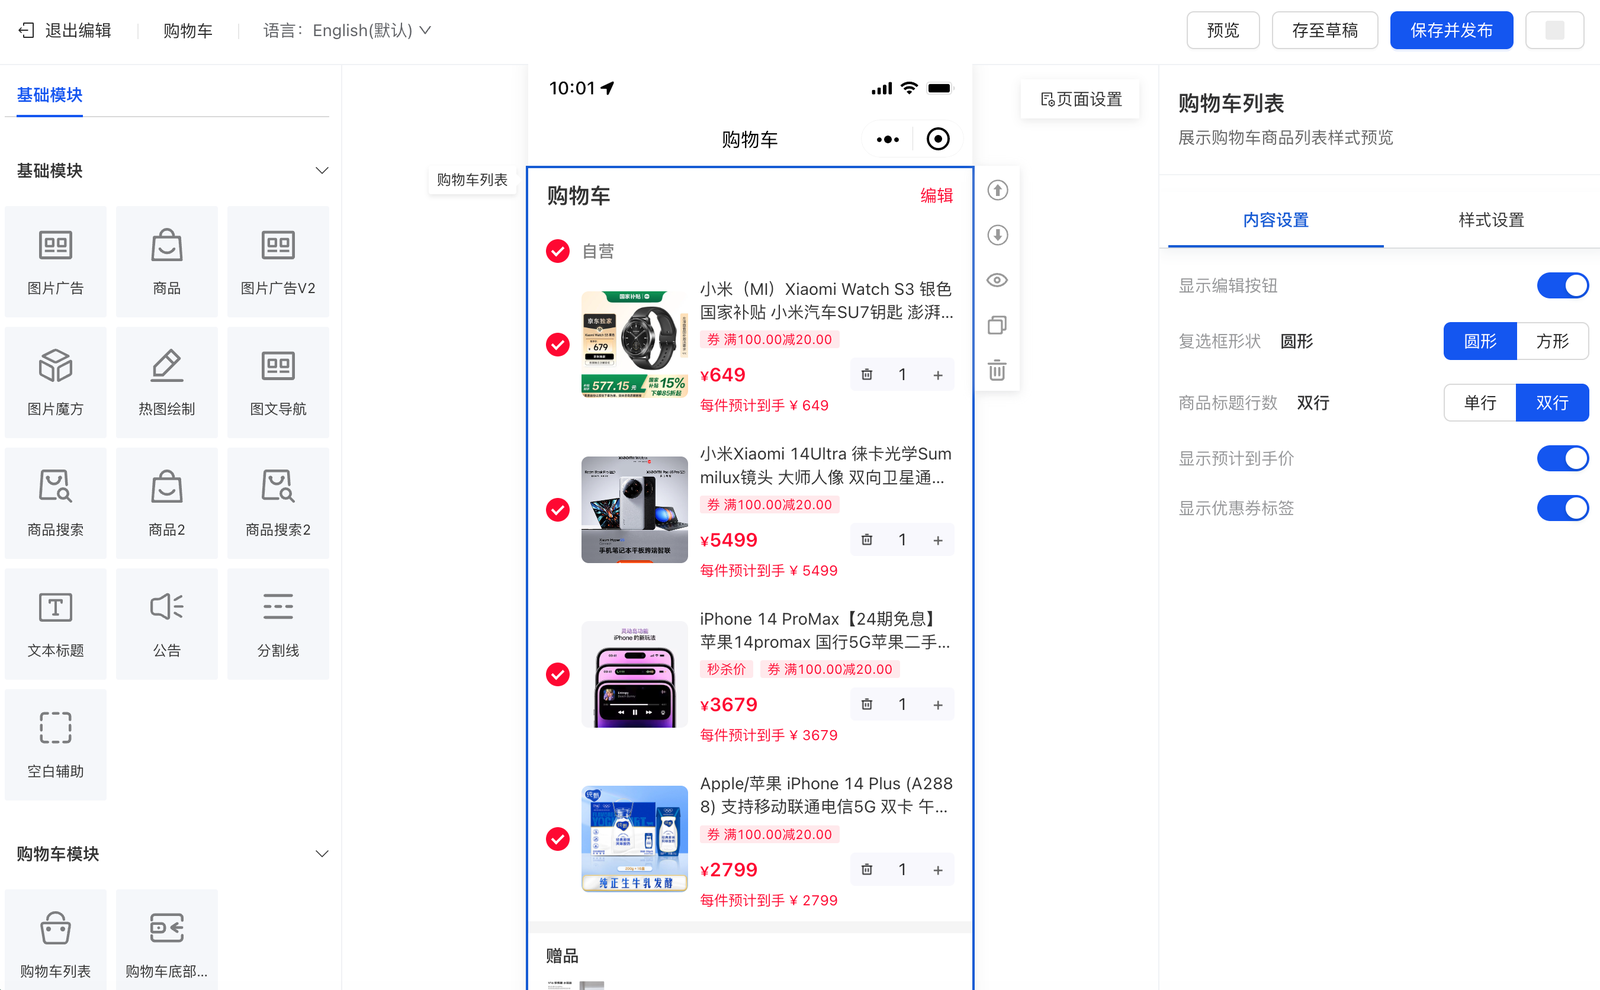Open 页面设置 page settings

1081,99
